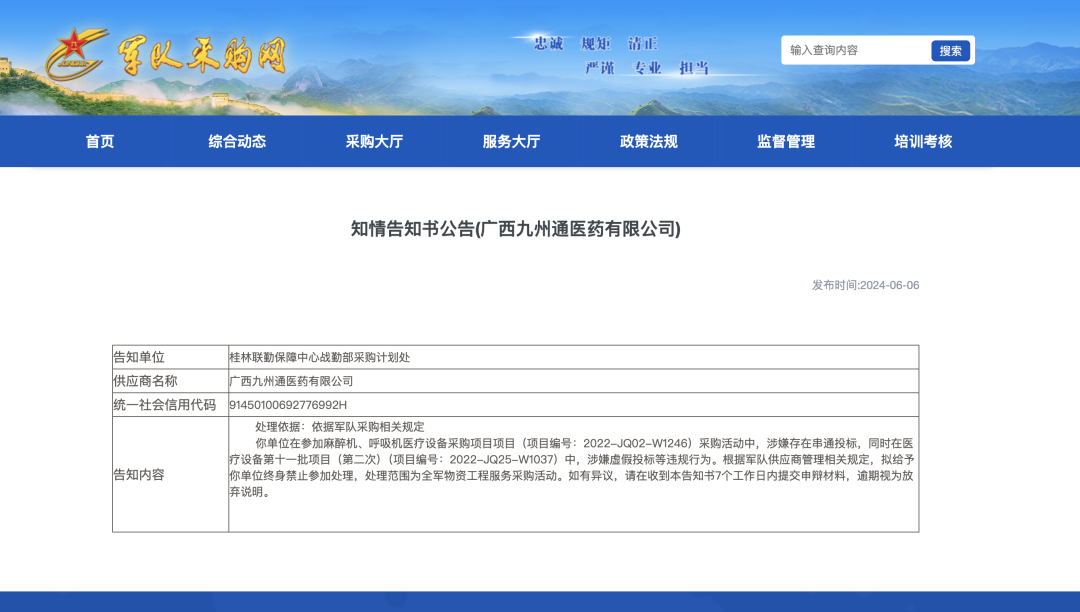1080x612 pixels.
Task: Click supplier name 广西九州通医药有限公司 in table
Action: (x=291, y=381)
